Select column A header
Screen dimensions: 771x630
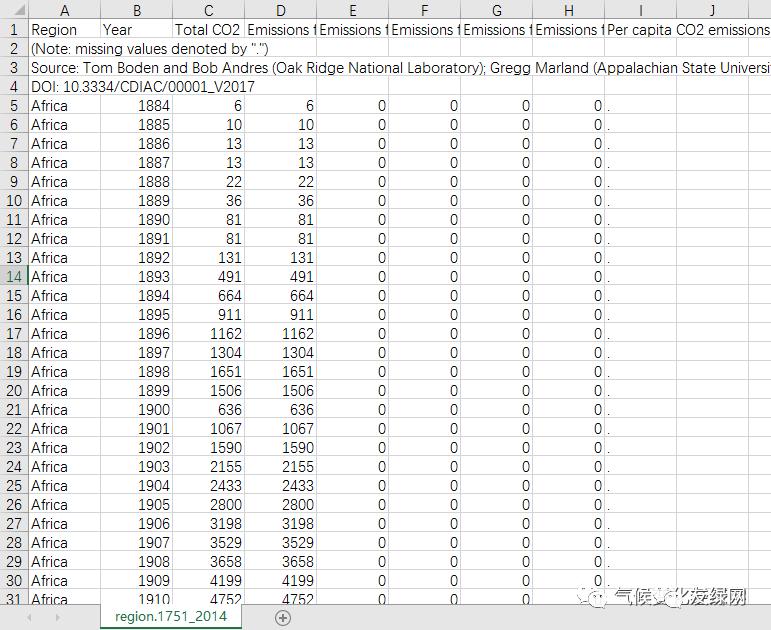click(64, 9)
